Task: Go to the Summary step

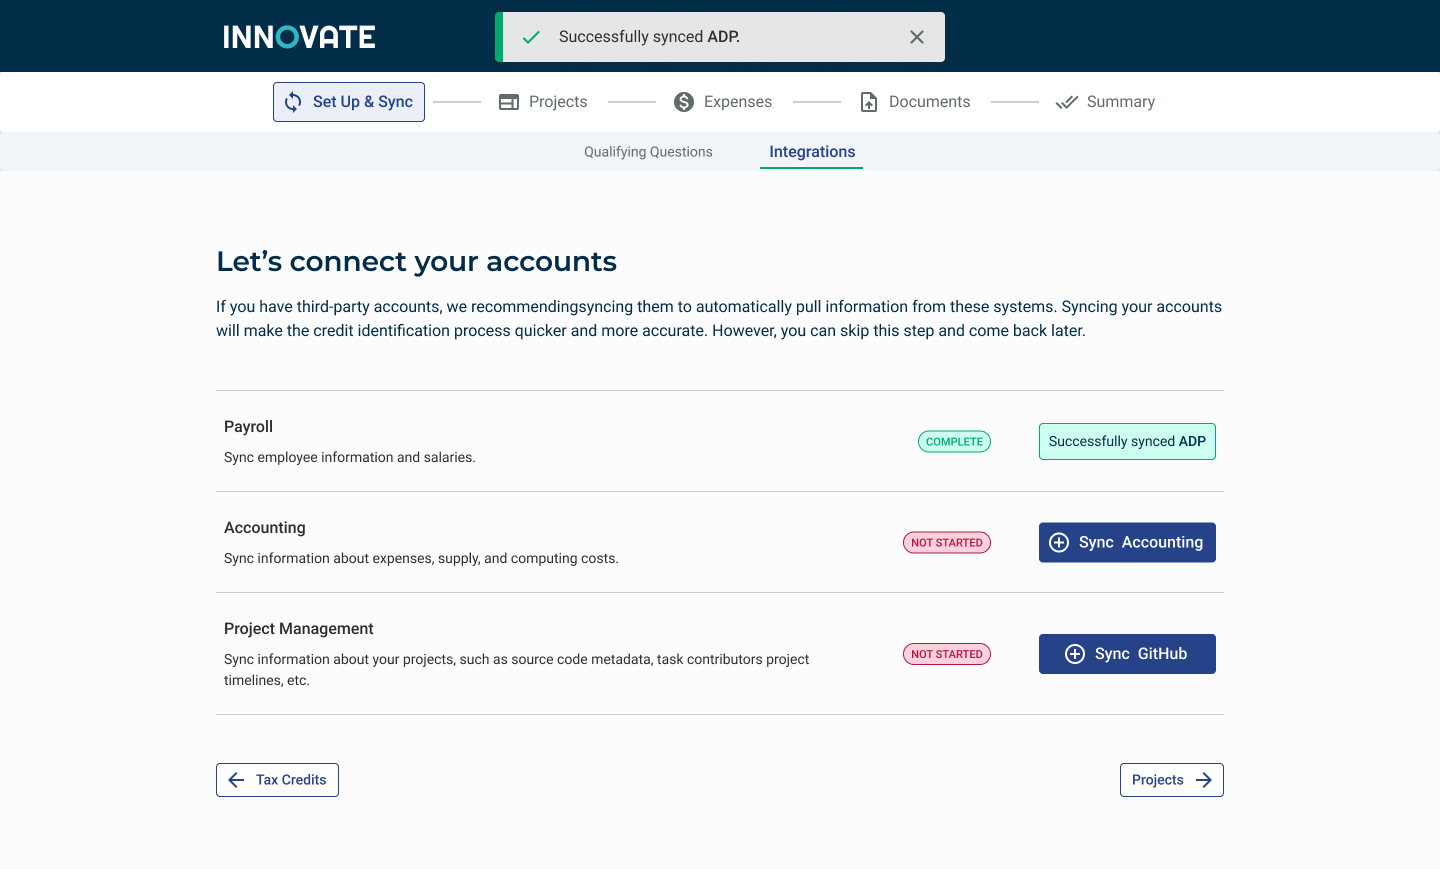Action: click(x=1120, y=102)
